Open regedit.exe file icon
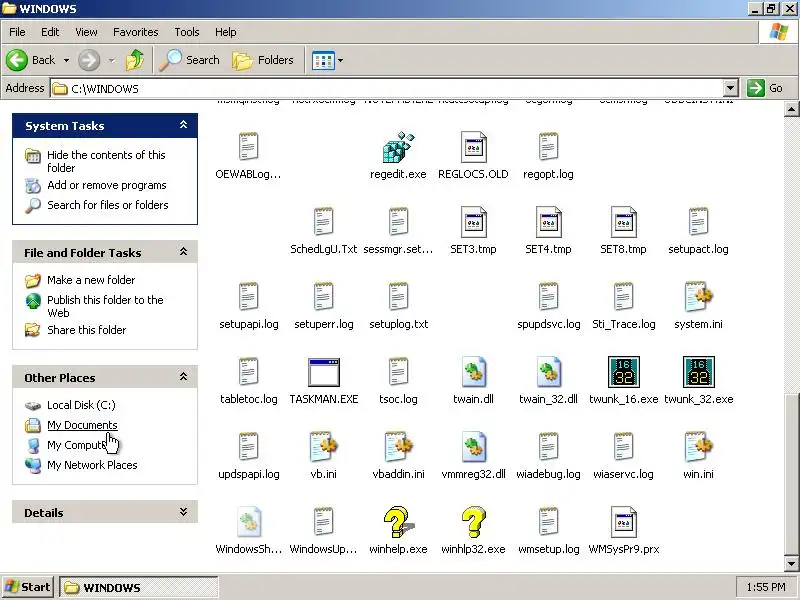Screen dimensions: 800x600 click(x=398, y=147)
